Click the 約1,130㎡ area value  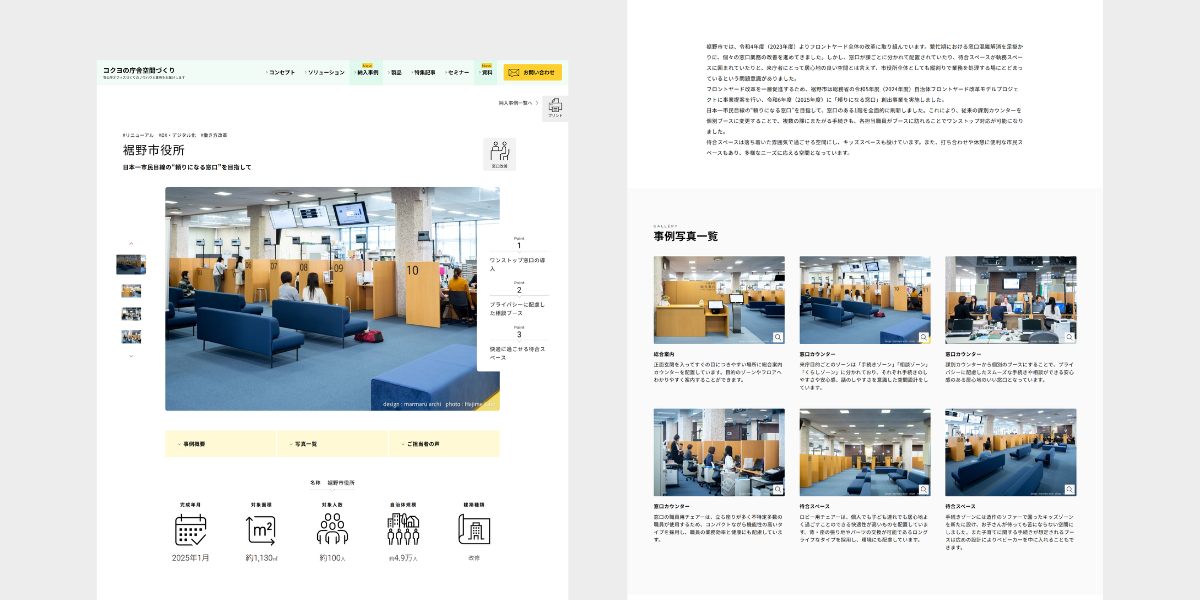(260, 558)
